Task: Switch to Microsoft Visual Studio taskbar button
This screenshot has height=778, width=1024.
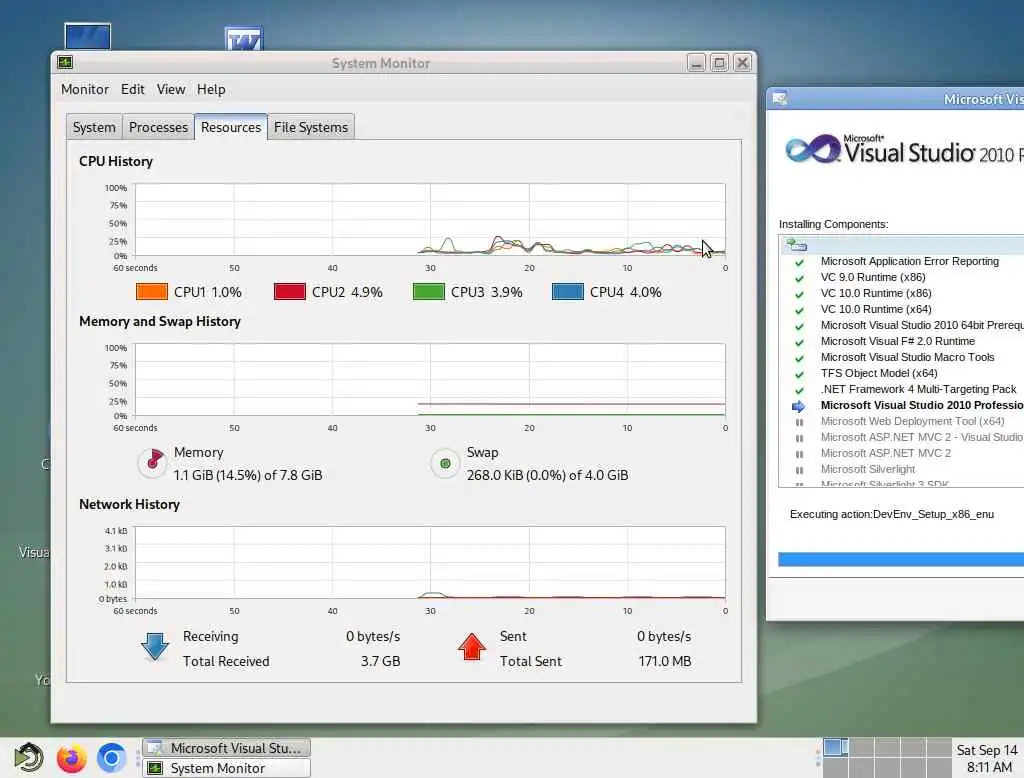Action: click(226, 748)
